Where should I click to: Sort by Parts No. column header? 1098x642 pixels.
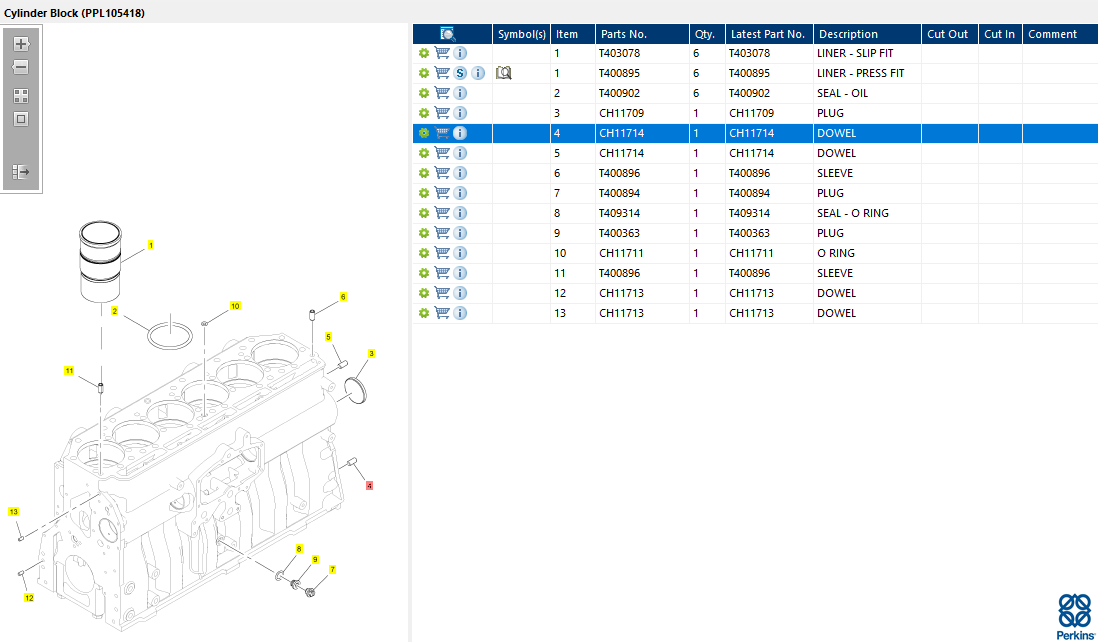pos(624,34)
